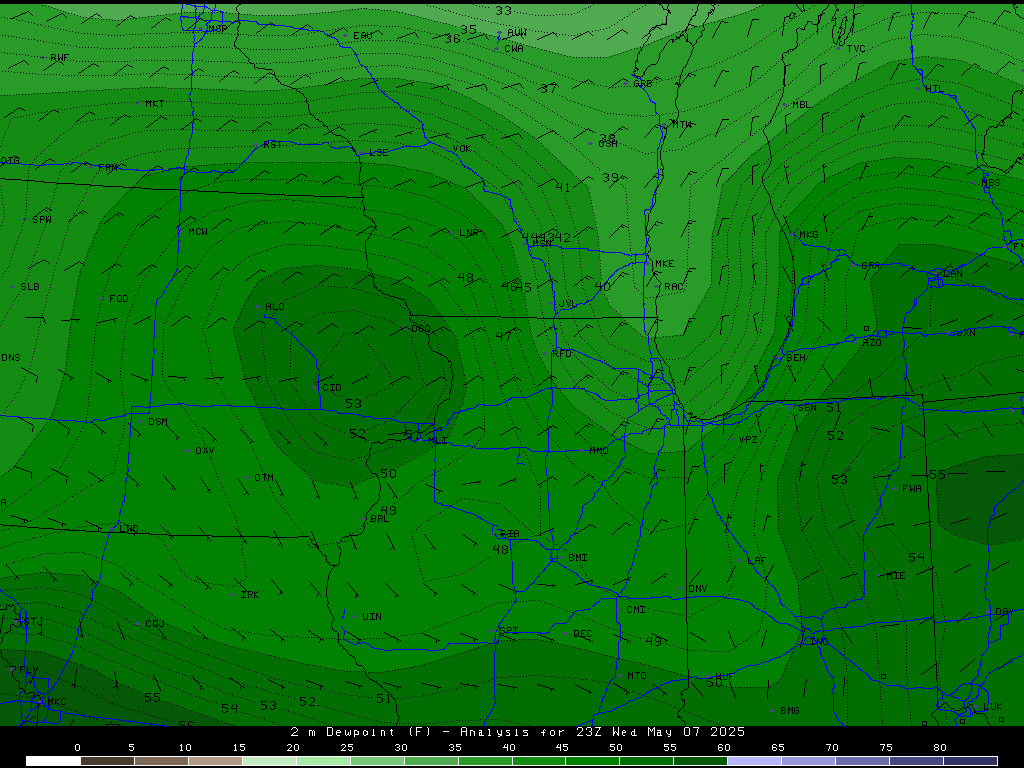Click the EAU station label
The image size is (1024, 768).
(362, 35)
